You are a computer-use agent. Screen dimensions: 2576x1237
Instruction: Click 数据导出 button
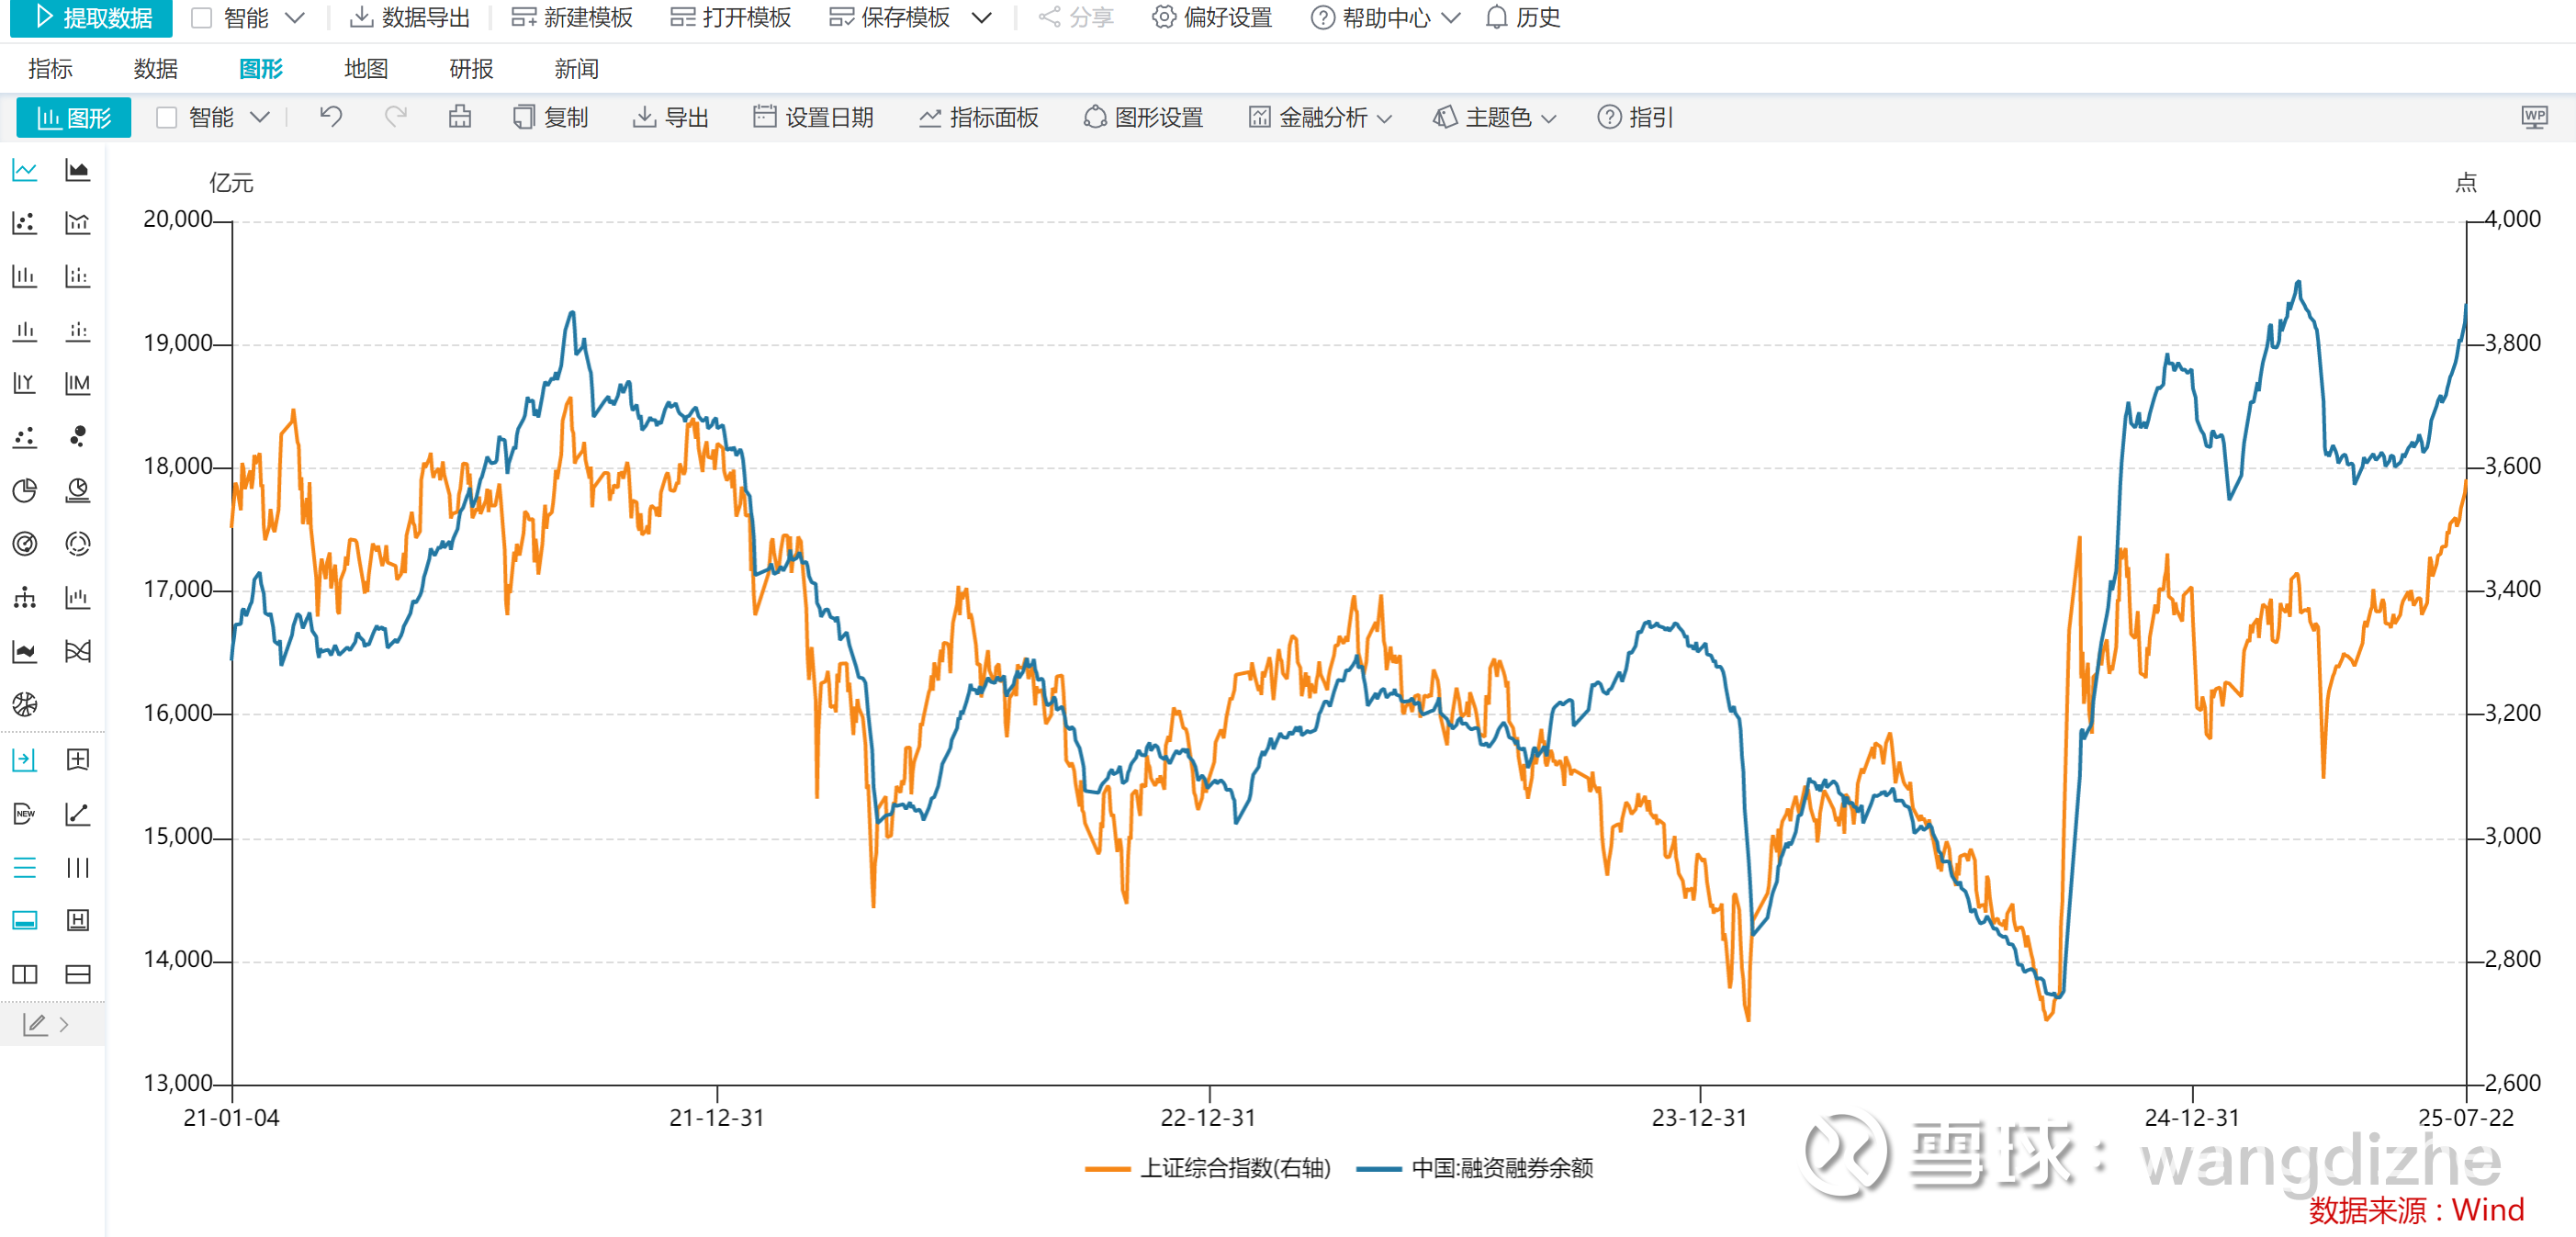pyautogui.click(x=409, y=18)
